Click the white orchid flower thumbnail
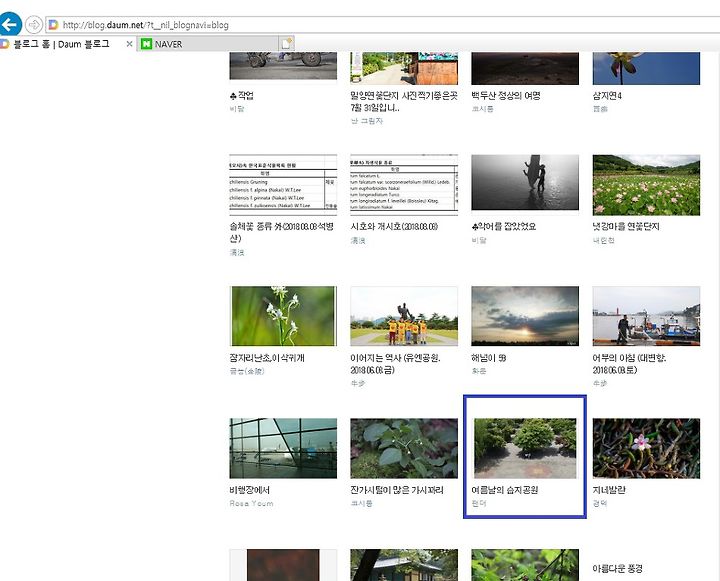 [x=283, y=316]
